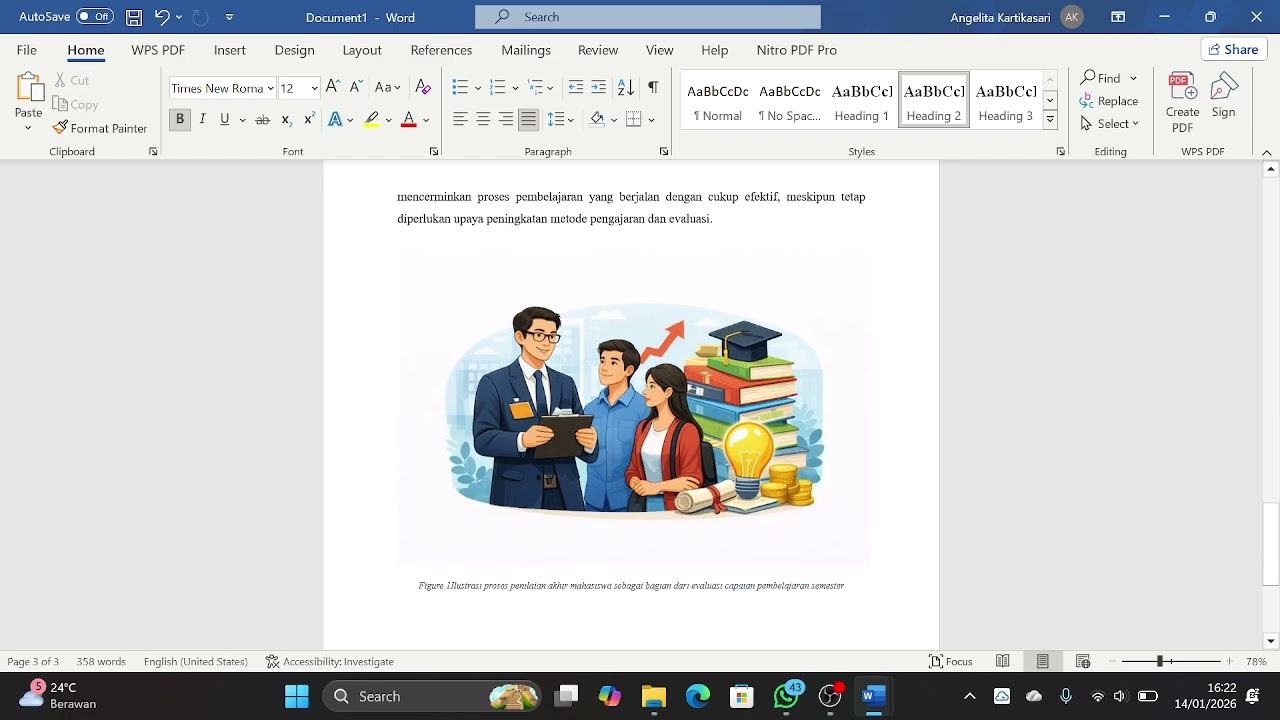
Task: Decrease the font size
Action: 356,88
